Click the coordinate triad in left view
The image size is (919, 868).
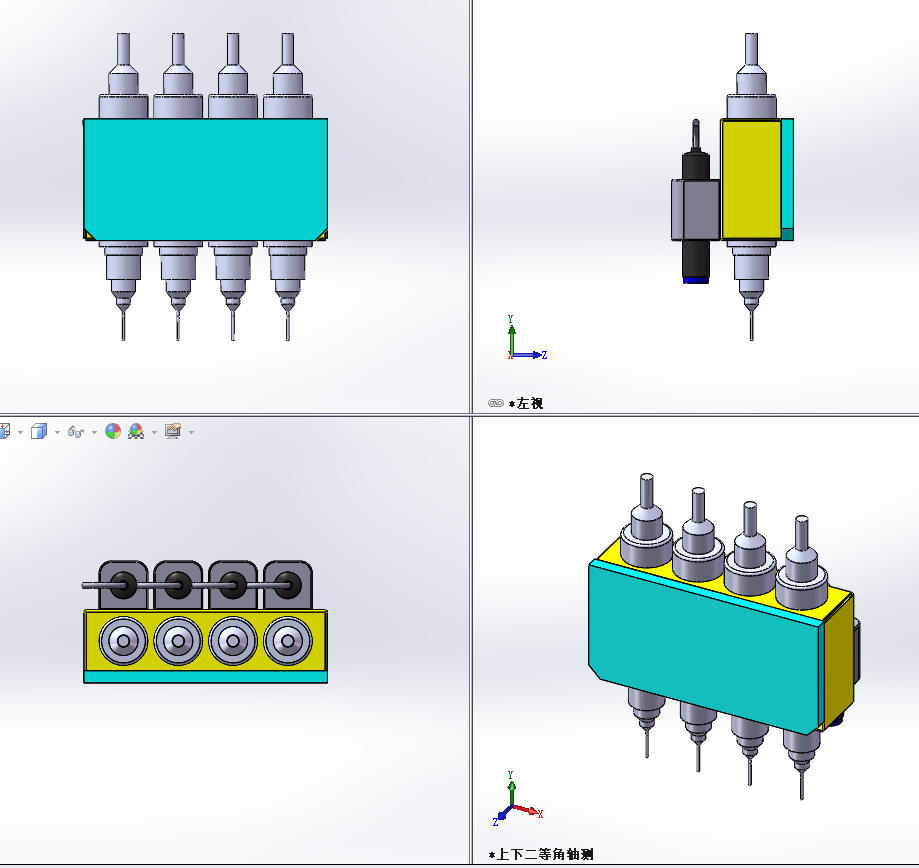click(527, 338)
